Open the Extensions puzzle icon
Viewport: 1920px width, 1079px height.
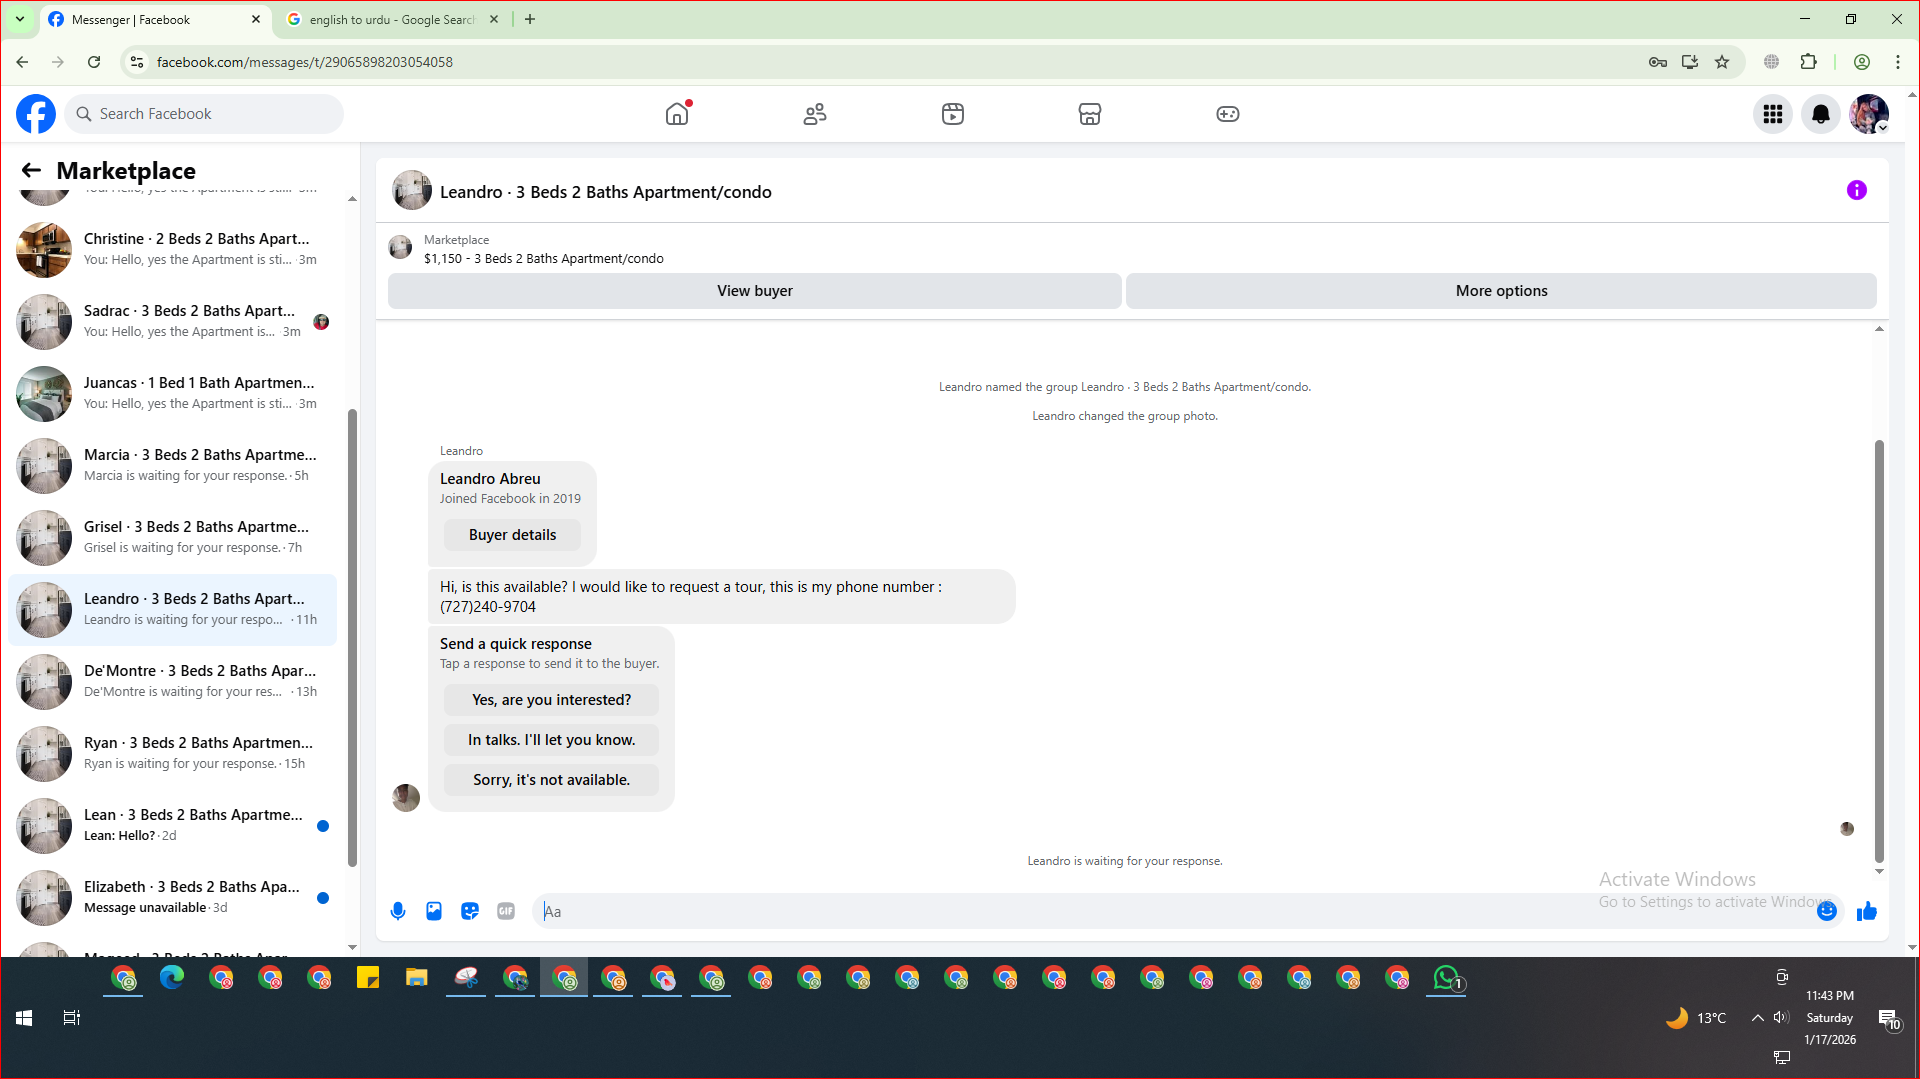pos(1809,62)
